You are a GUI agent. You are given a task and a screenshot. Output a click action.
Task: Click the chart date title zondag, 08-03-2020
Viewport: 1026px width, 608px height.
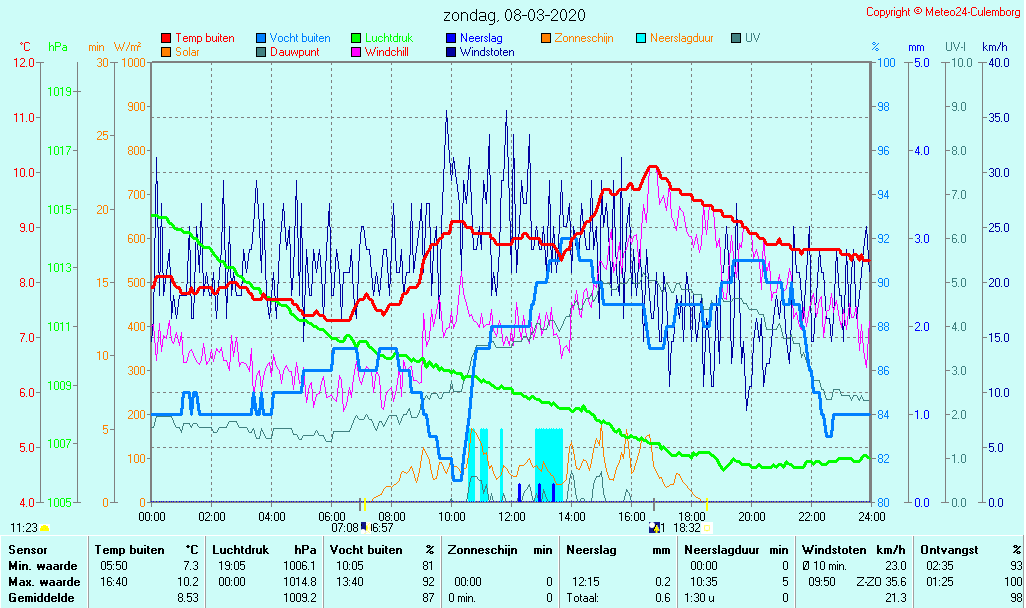[x=515, y=15]
